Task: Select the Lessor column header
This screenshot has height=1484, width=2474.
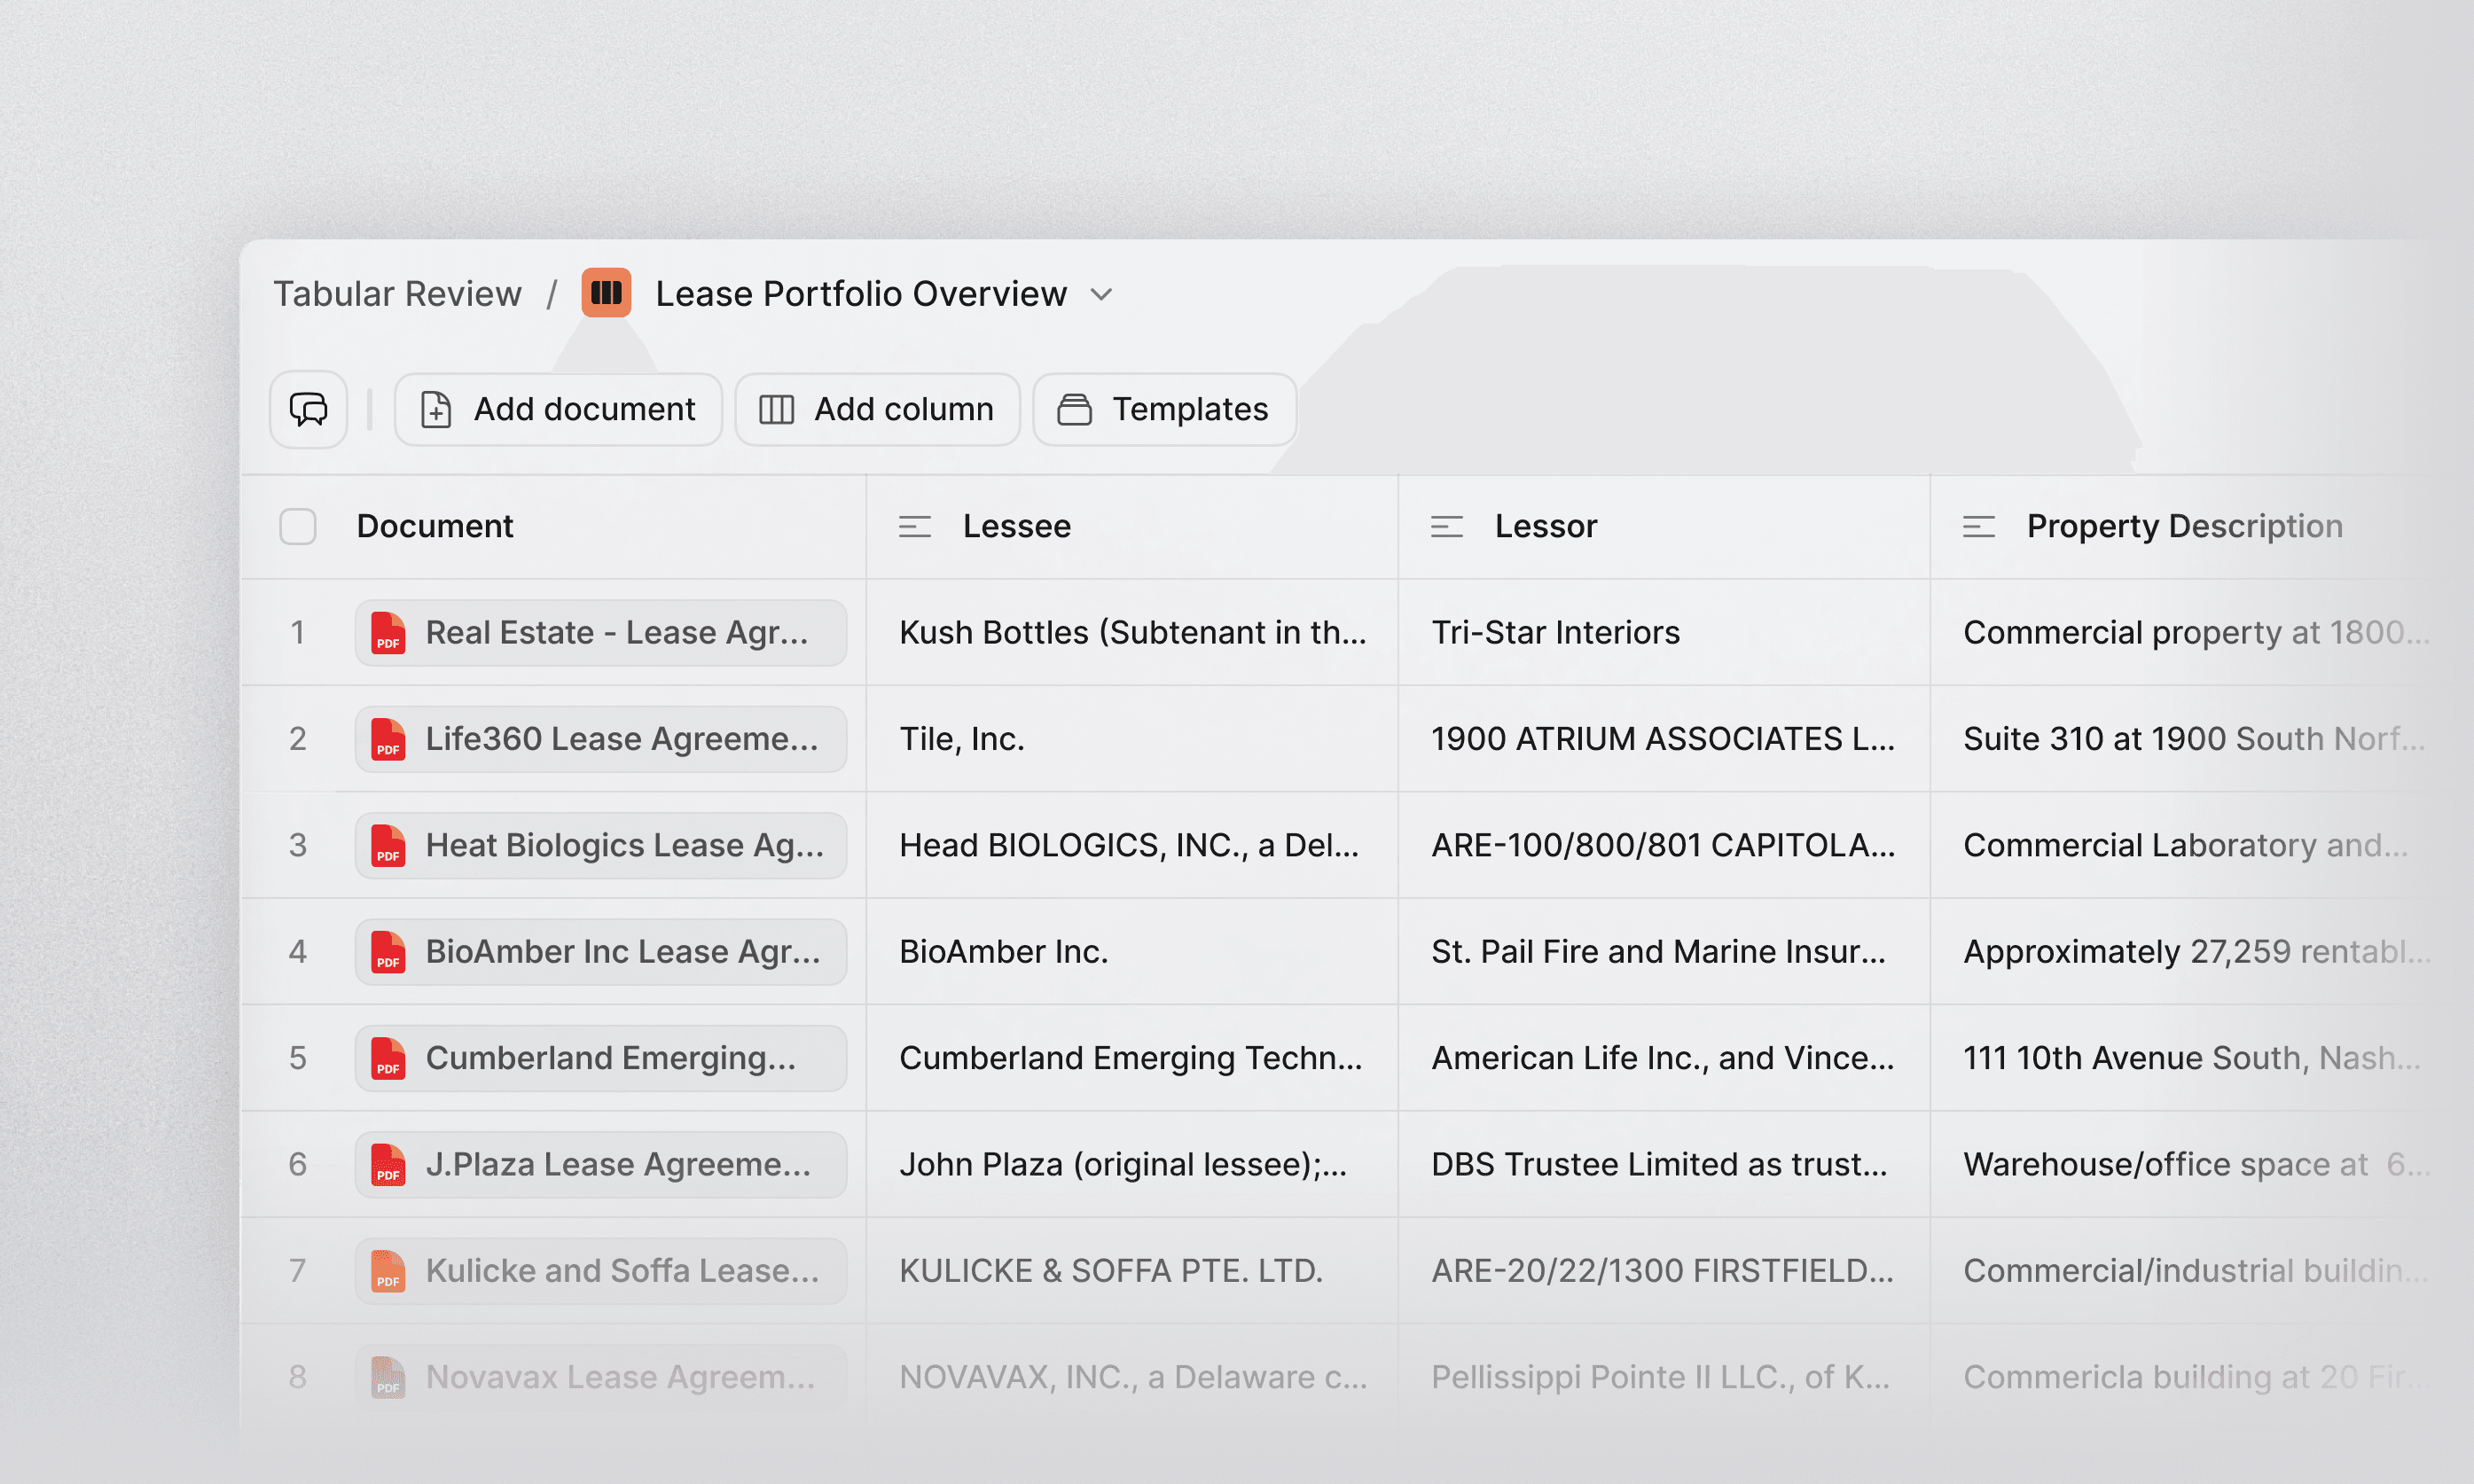Action: coord(1545,527)
